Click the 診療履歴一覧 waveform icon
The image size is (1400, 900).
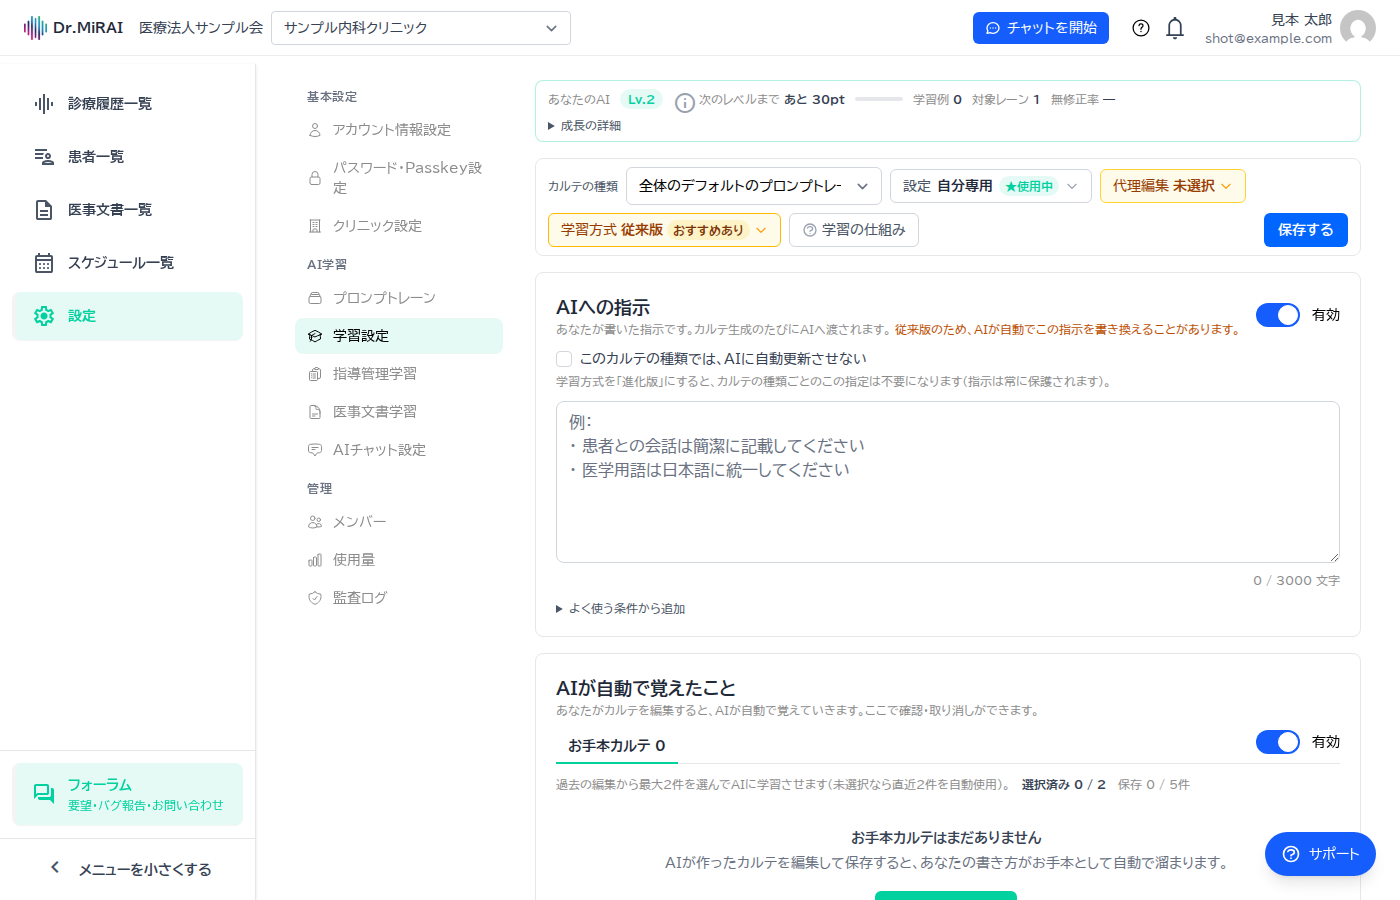click(44, 104)
